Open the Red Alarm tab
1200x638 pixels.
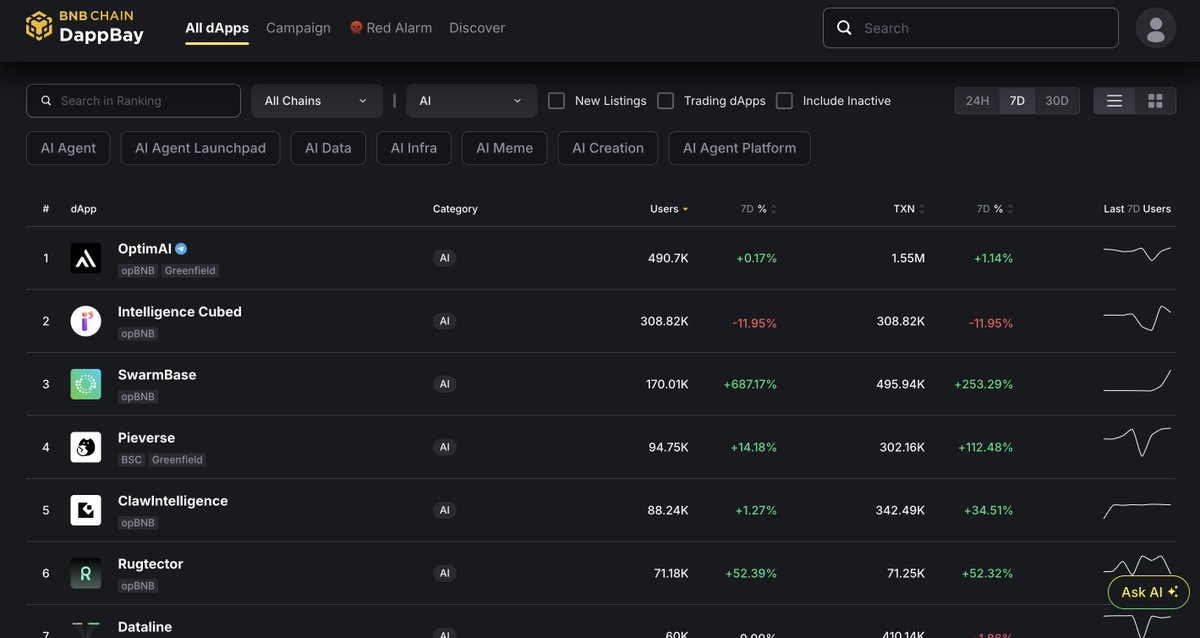point(390,28)
